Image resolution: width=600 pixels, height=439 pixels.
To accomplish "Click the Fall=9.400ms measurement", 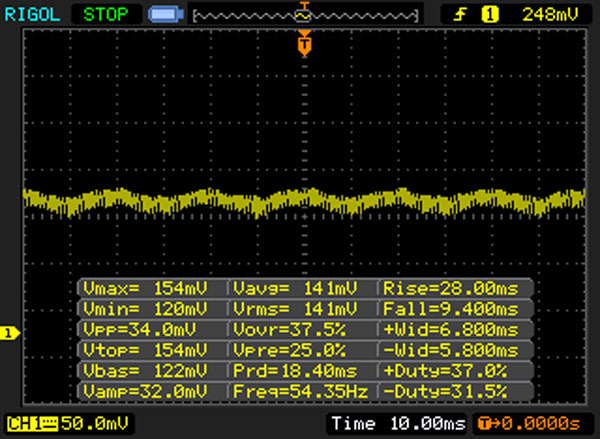I will pyautogui.click(x=451, y=309).
